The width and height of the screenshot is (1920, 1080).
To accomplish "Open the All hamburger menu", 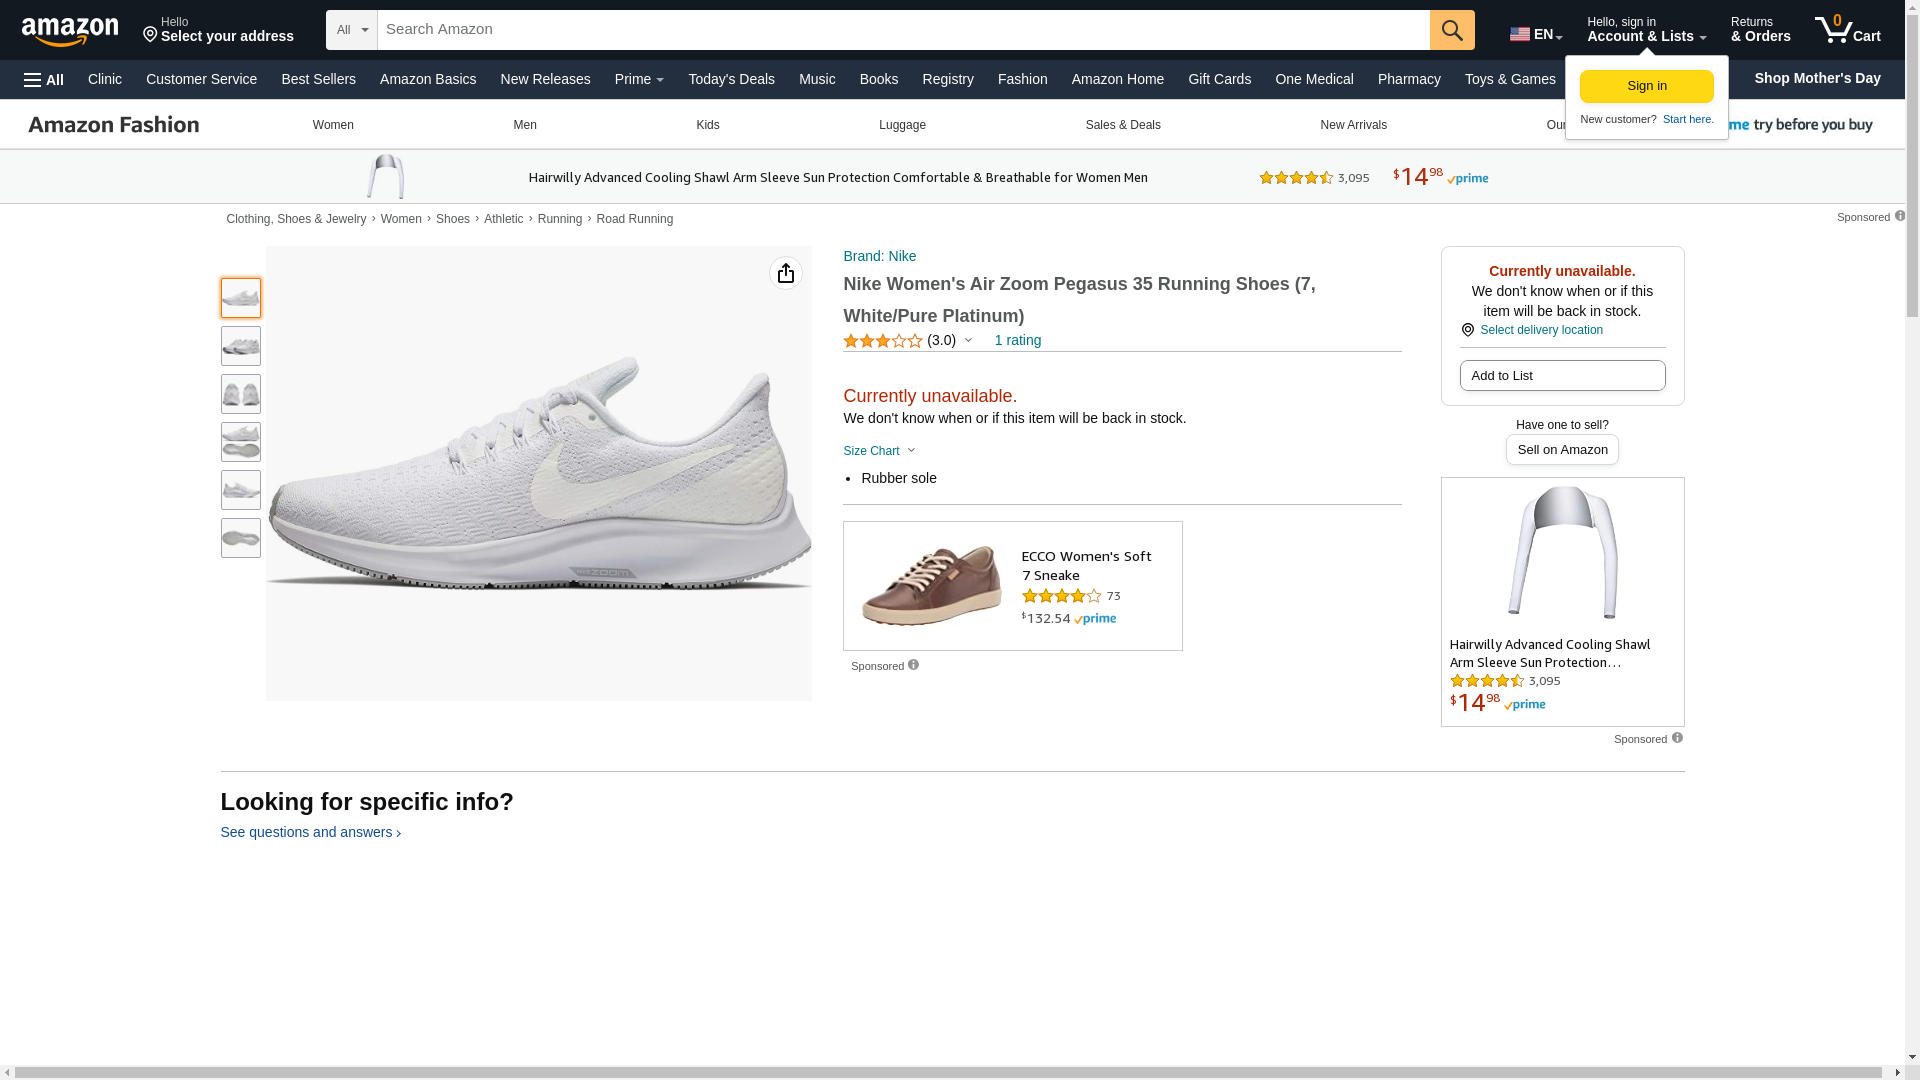I will pos(44,80).
